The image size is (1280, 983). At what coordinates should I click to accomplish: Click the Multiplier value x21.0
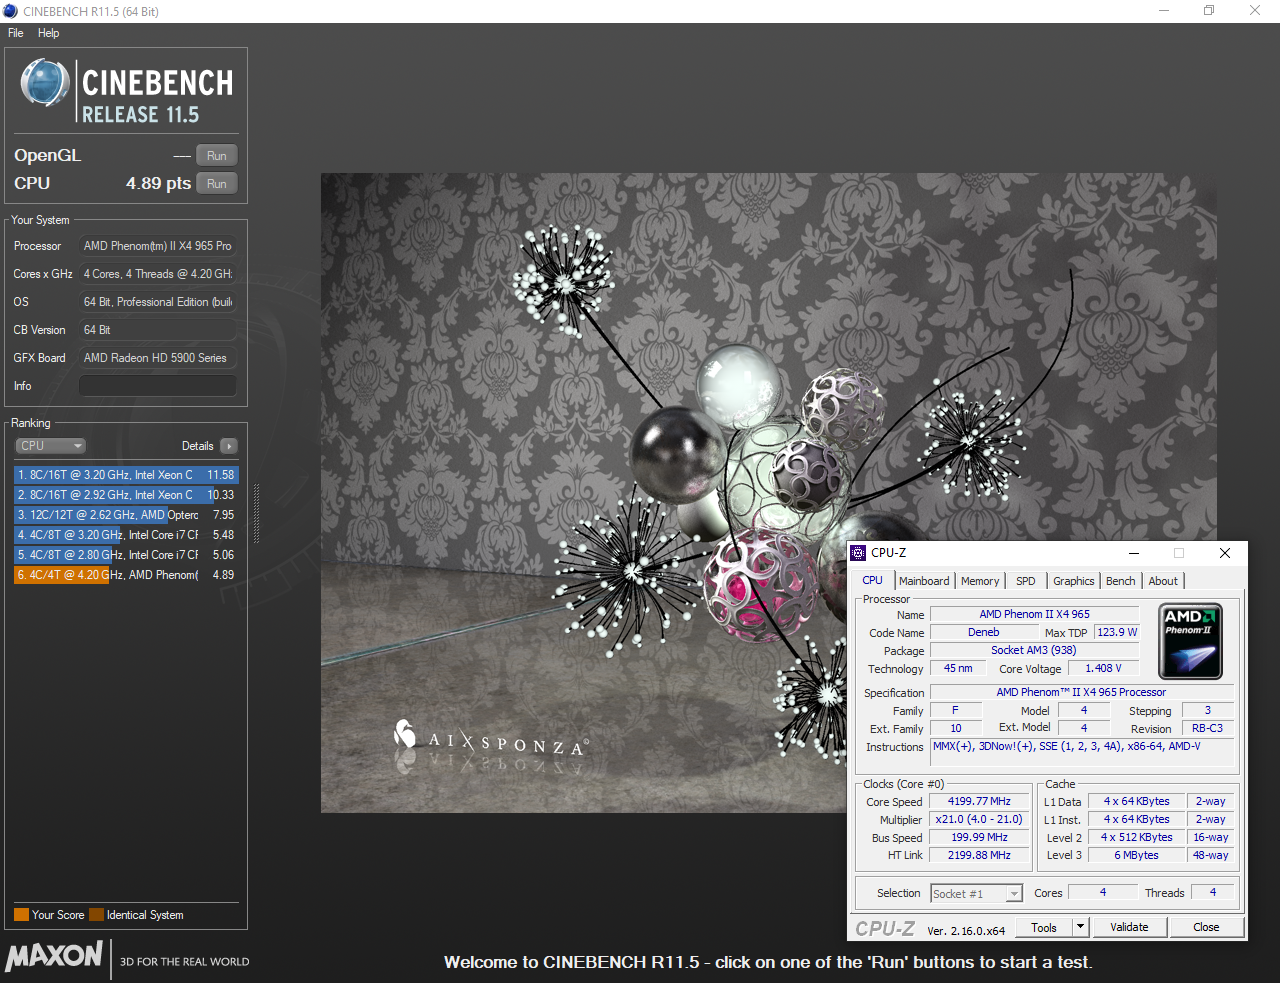click(979, 820)
